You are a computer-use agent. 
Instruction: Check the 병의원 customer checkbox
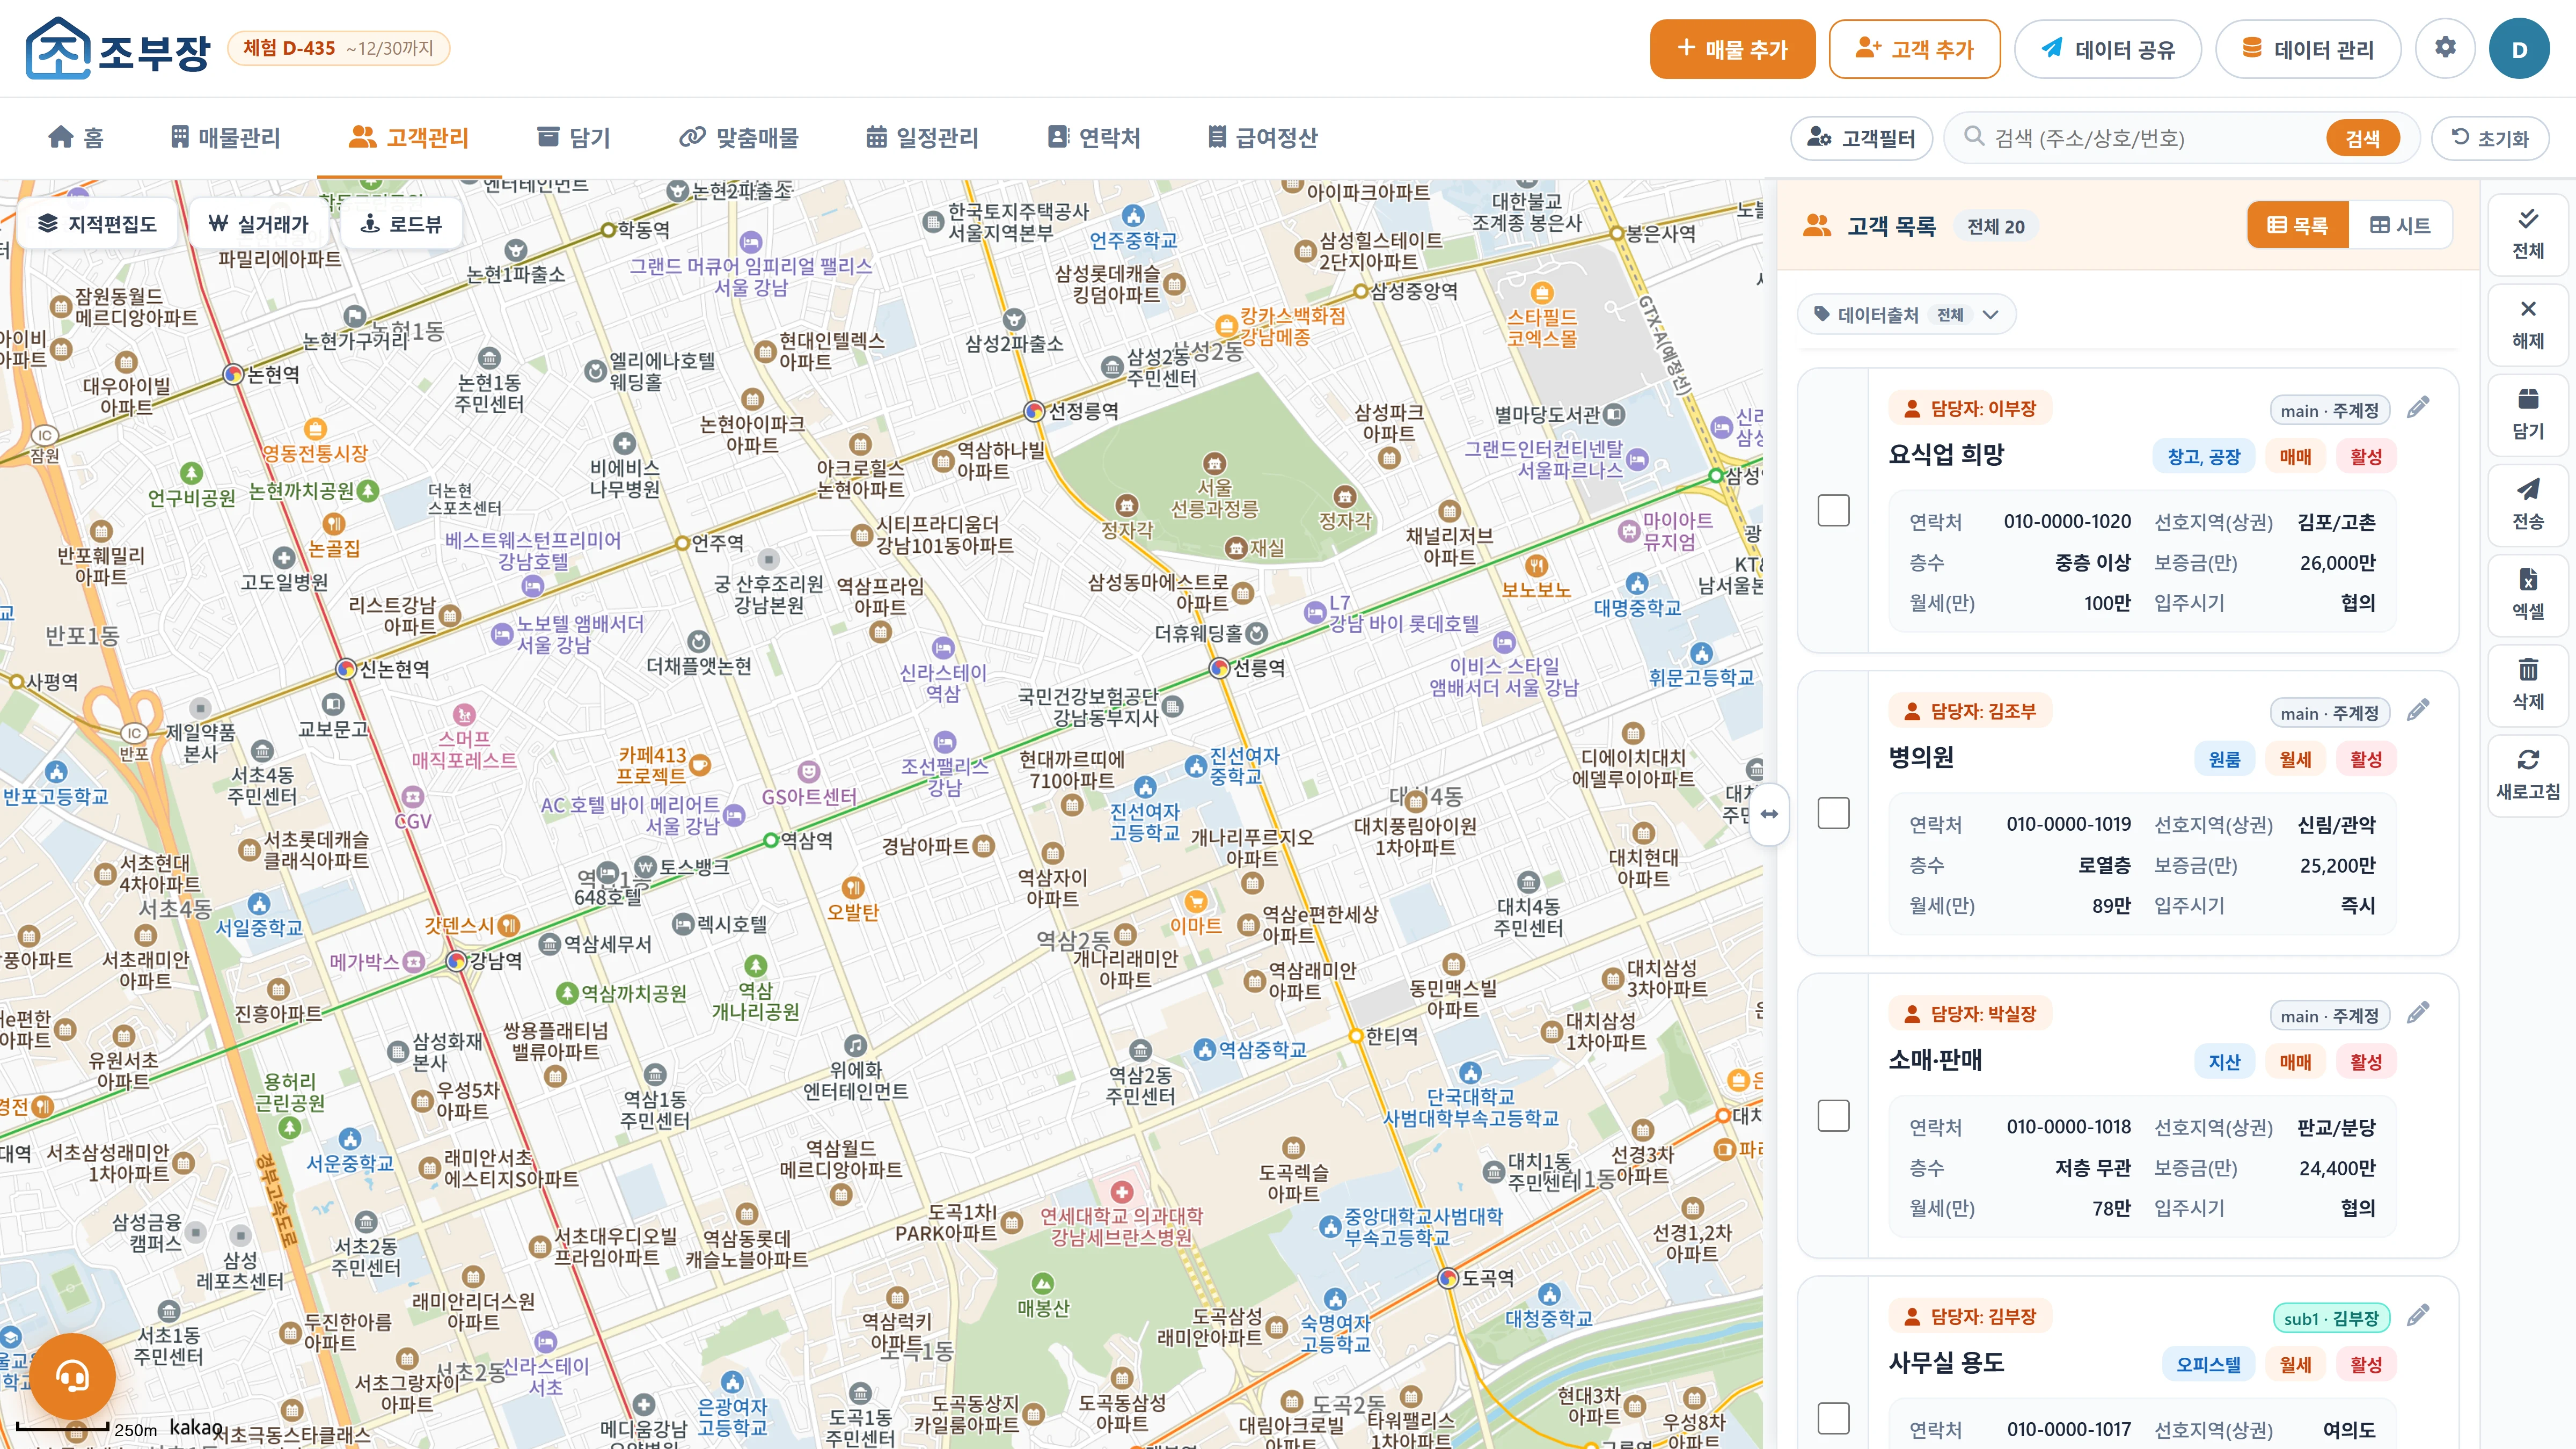click(1833, 813)
